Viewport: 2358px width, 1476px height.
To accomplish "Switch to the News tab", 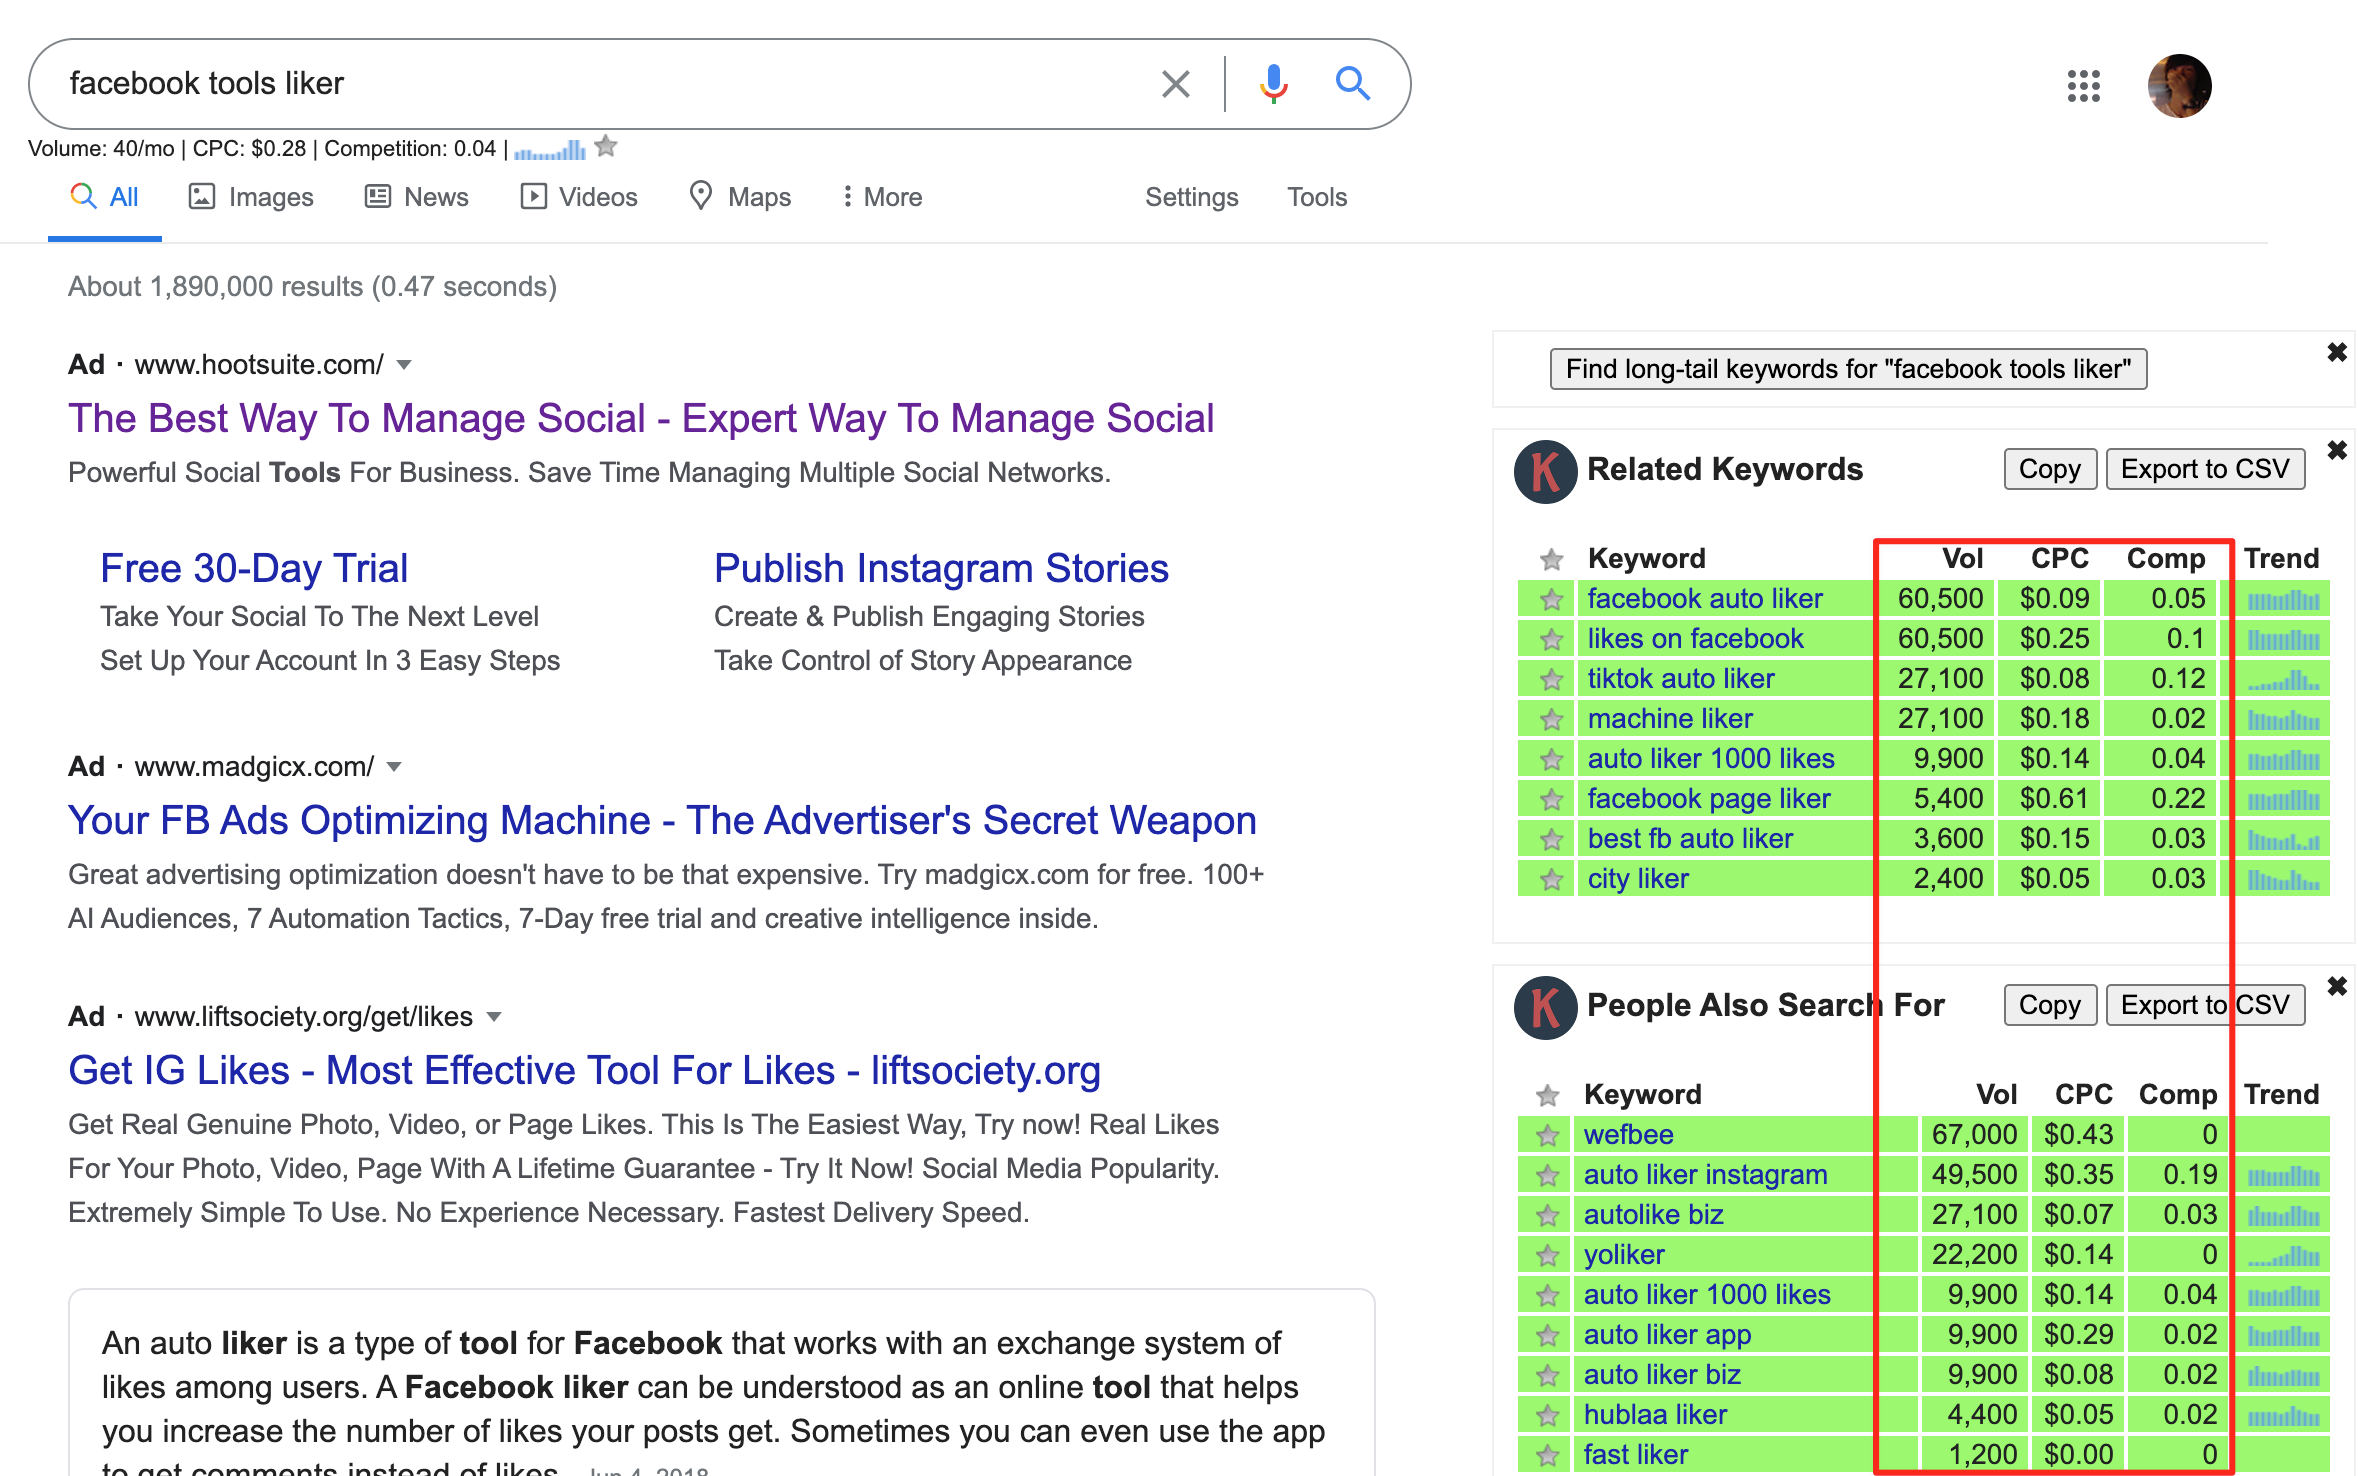I will pyautogui.click(x=417, y=197).
